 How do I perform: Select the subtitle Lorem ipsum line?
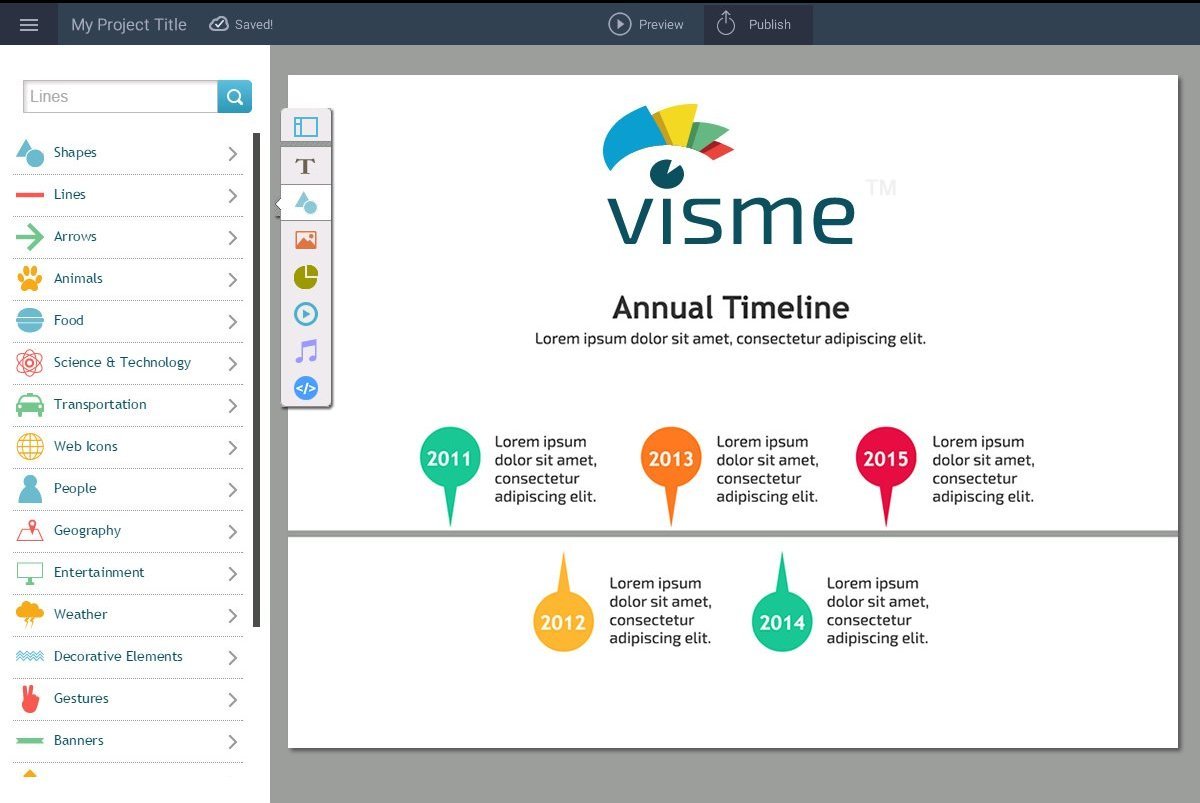[730, 338]
